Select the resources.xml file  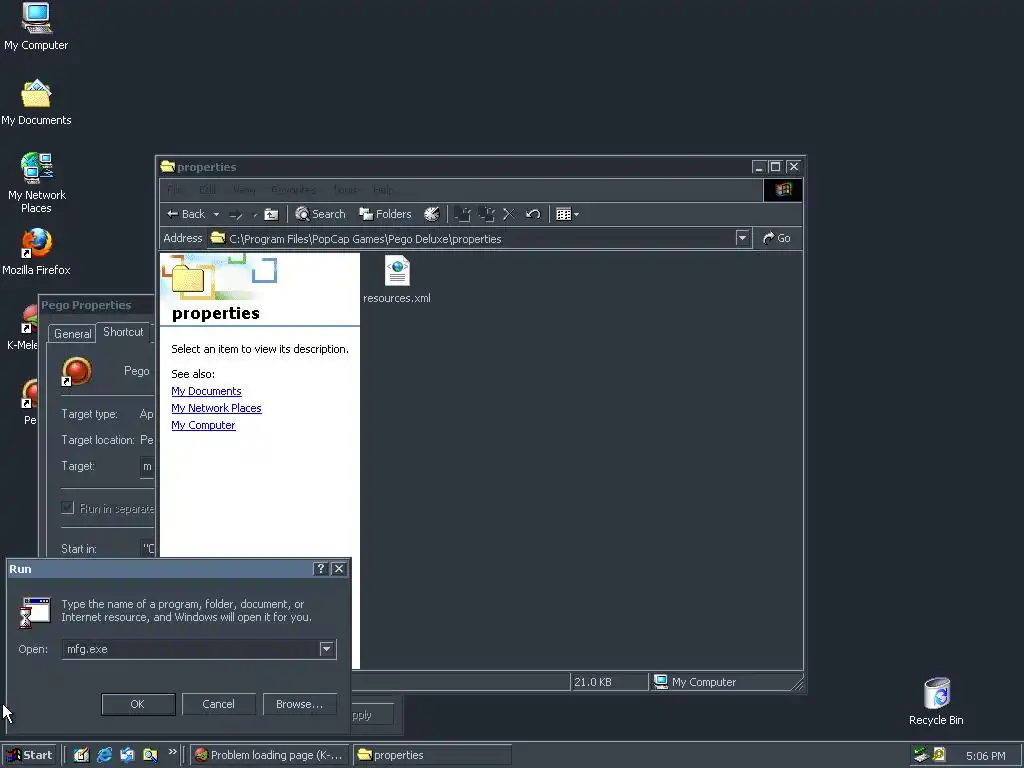pos(397,281)
